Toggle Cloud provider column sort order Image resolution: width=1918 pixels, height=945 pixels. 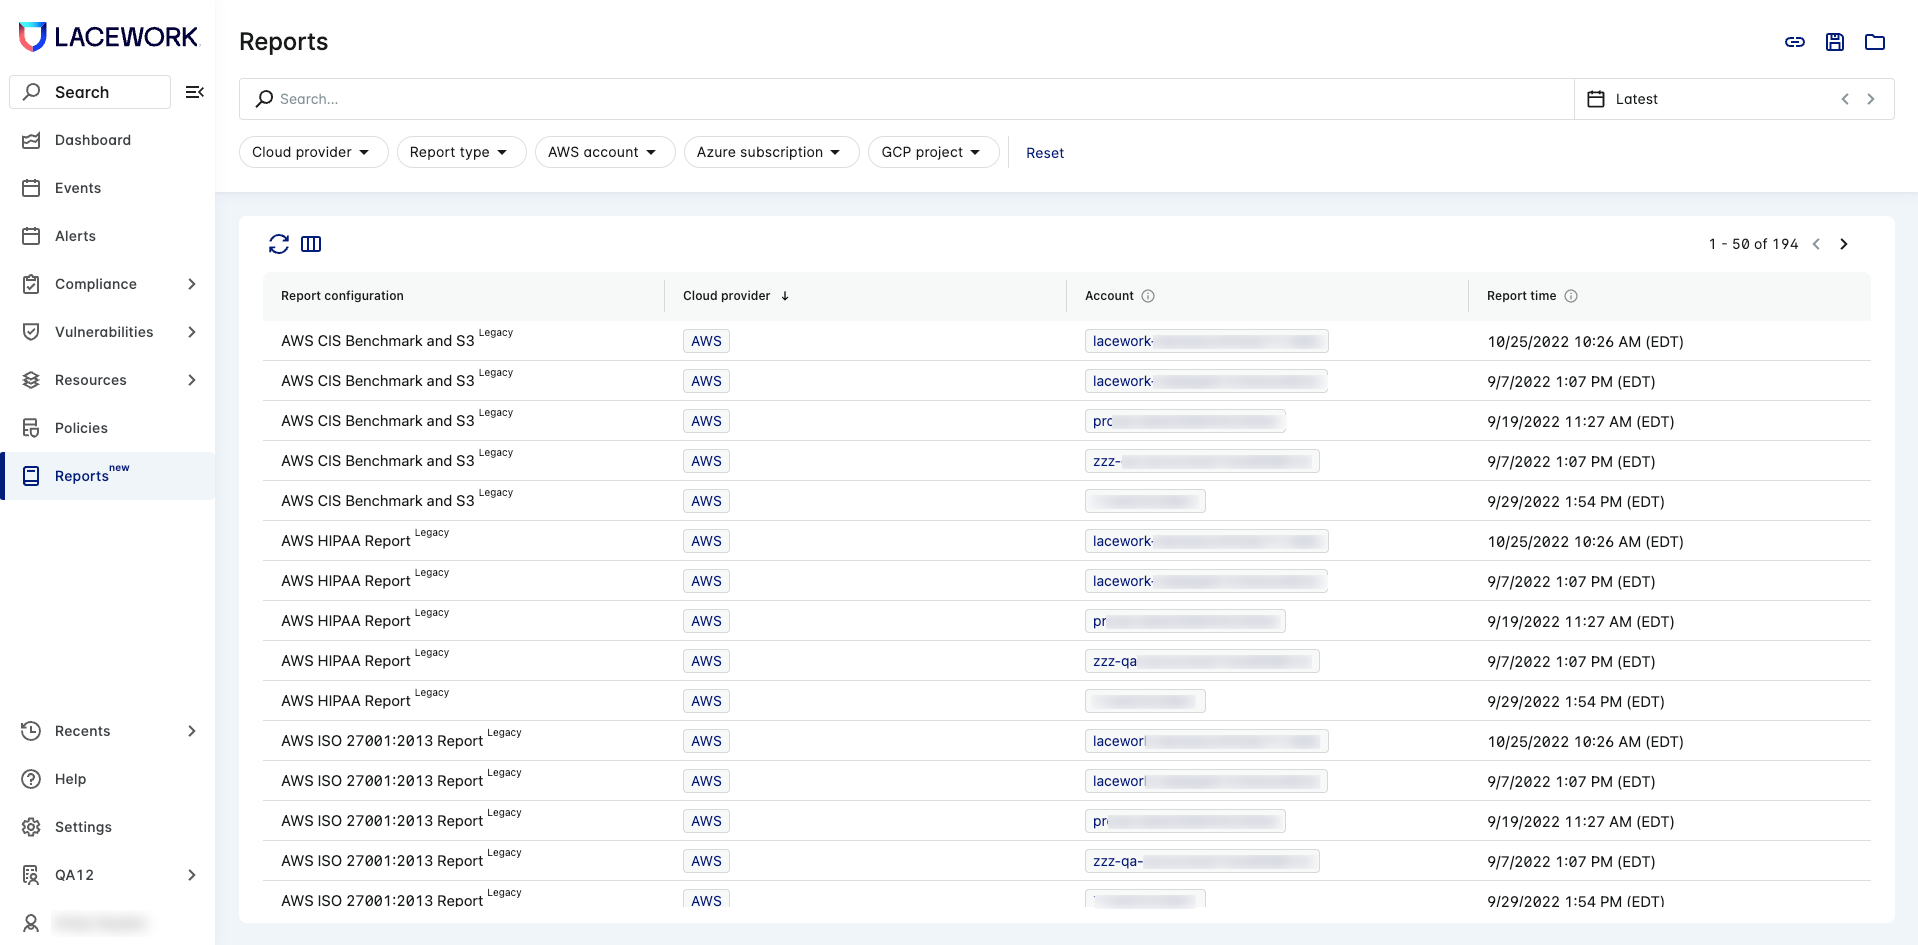click(x=785, y=296)
